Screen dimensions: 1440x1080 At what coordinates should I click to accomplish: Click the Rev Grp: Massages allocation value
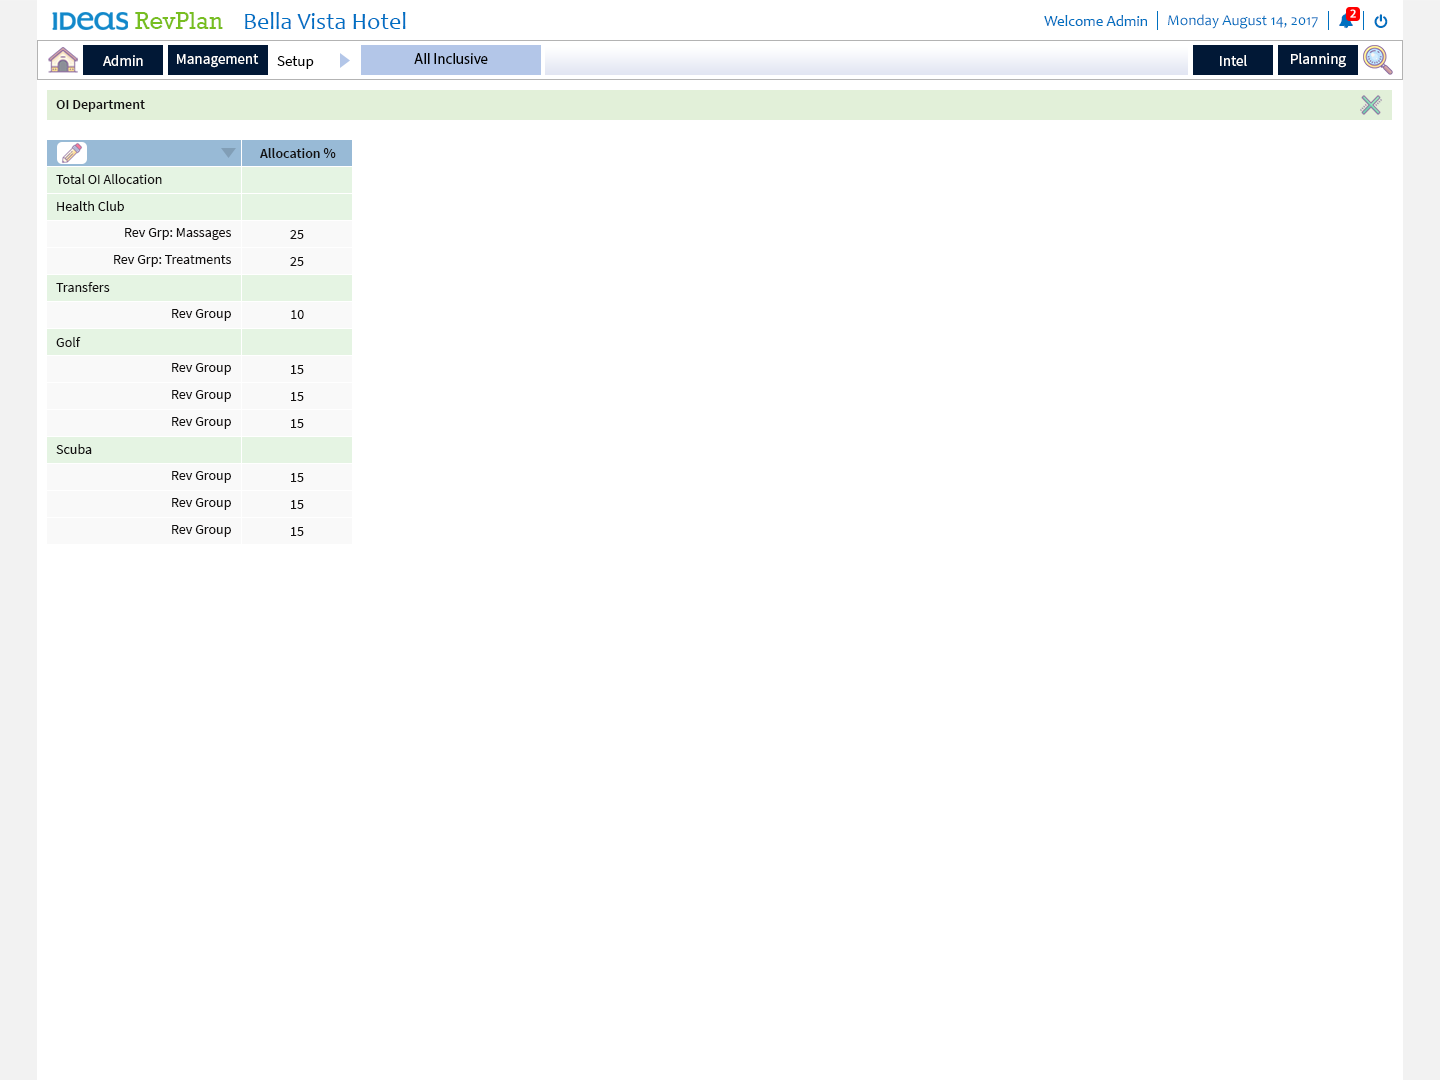coord(297,234)
